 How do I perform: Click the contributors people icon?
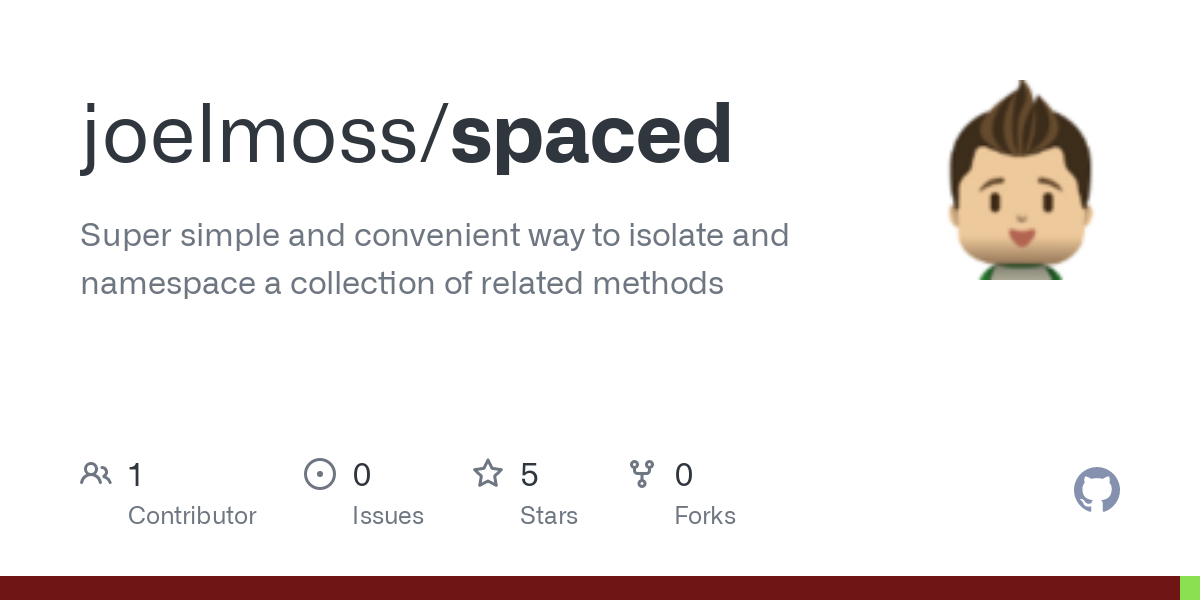click(96, 474)
